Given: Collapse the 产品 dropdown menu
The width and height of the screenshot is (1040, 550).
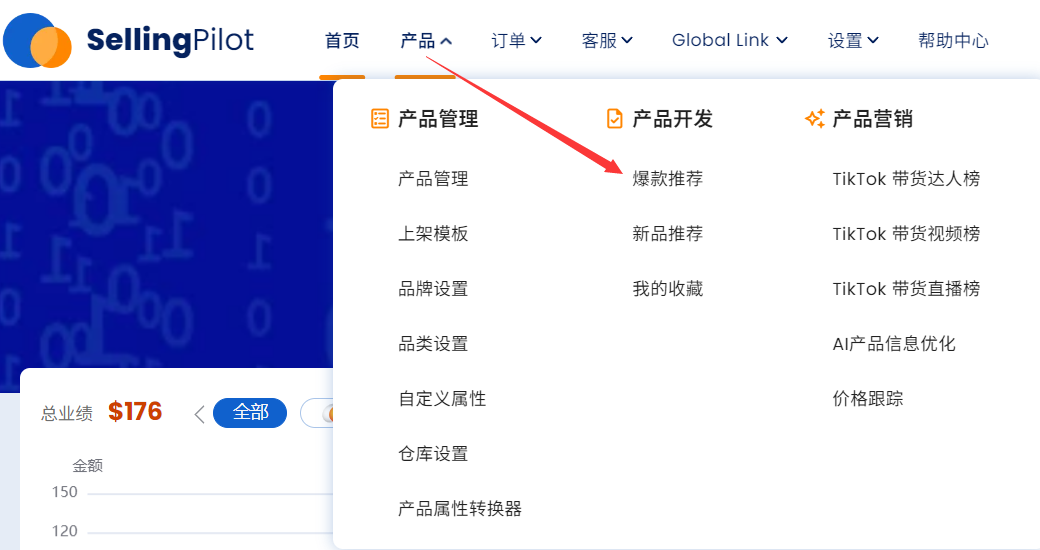Looking at the screenshot, I should [426, 40].
